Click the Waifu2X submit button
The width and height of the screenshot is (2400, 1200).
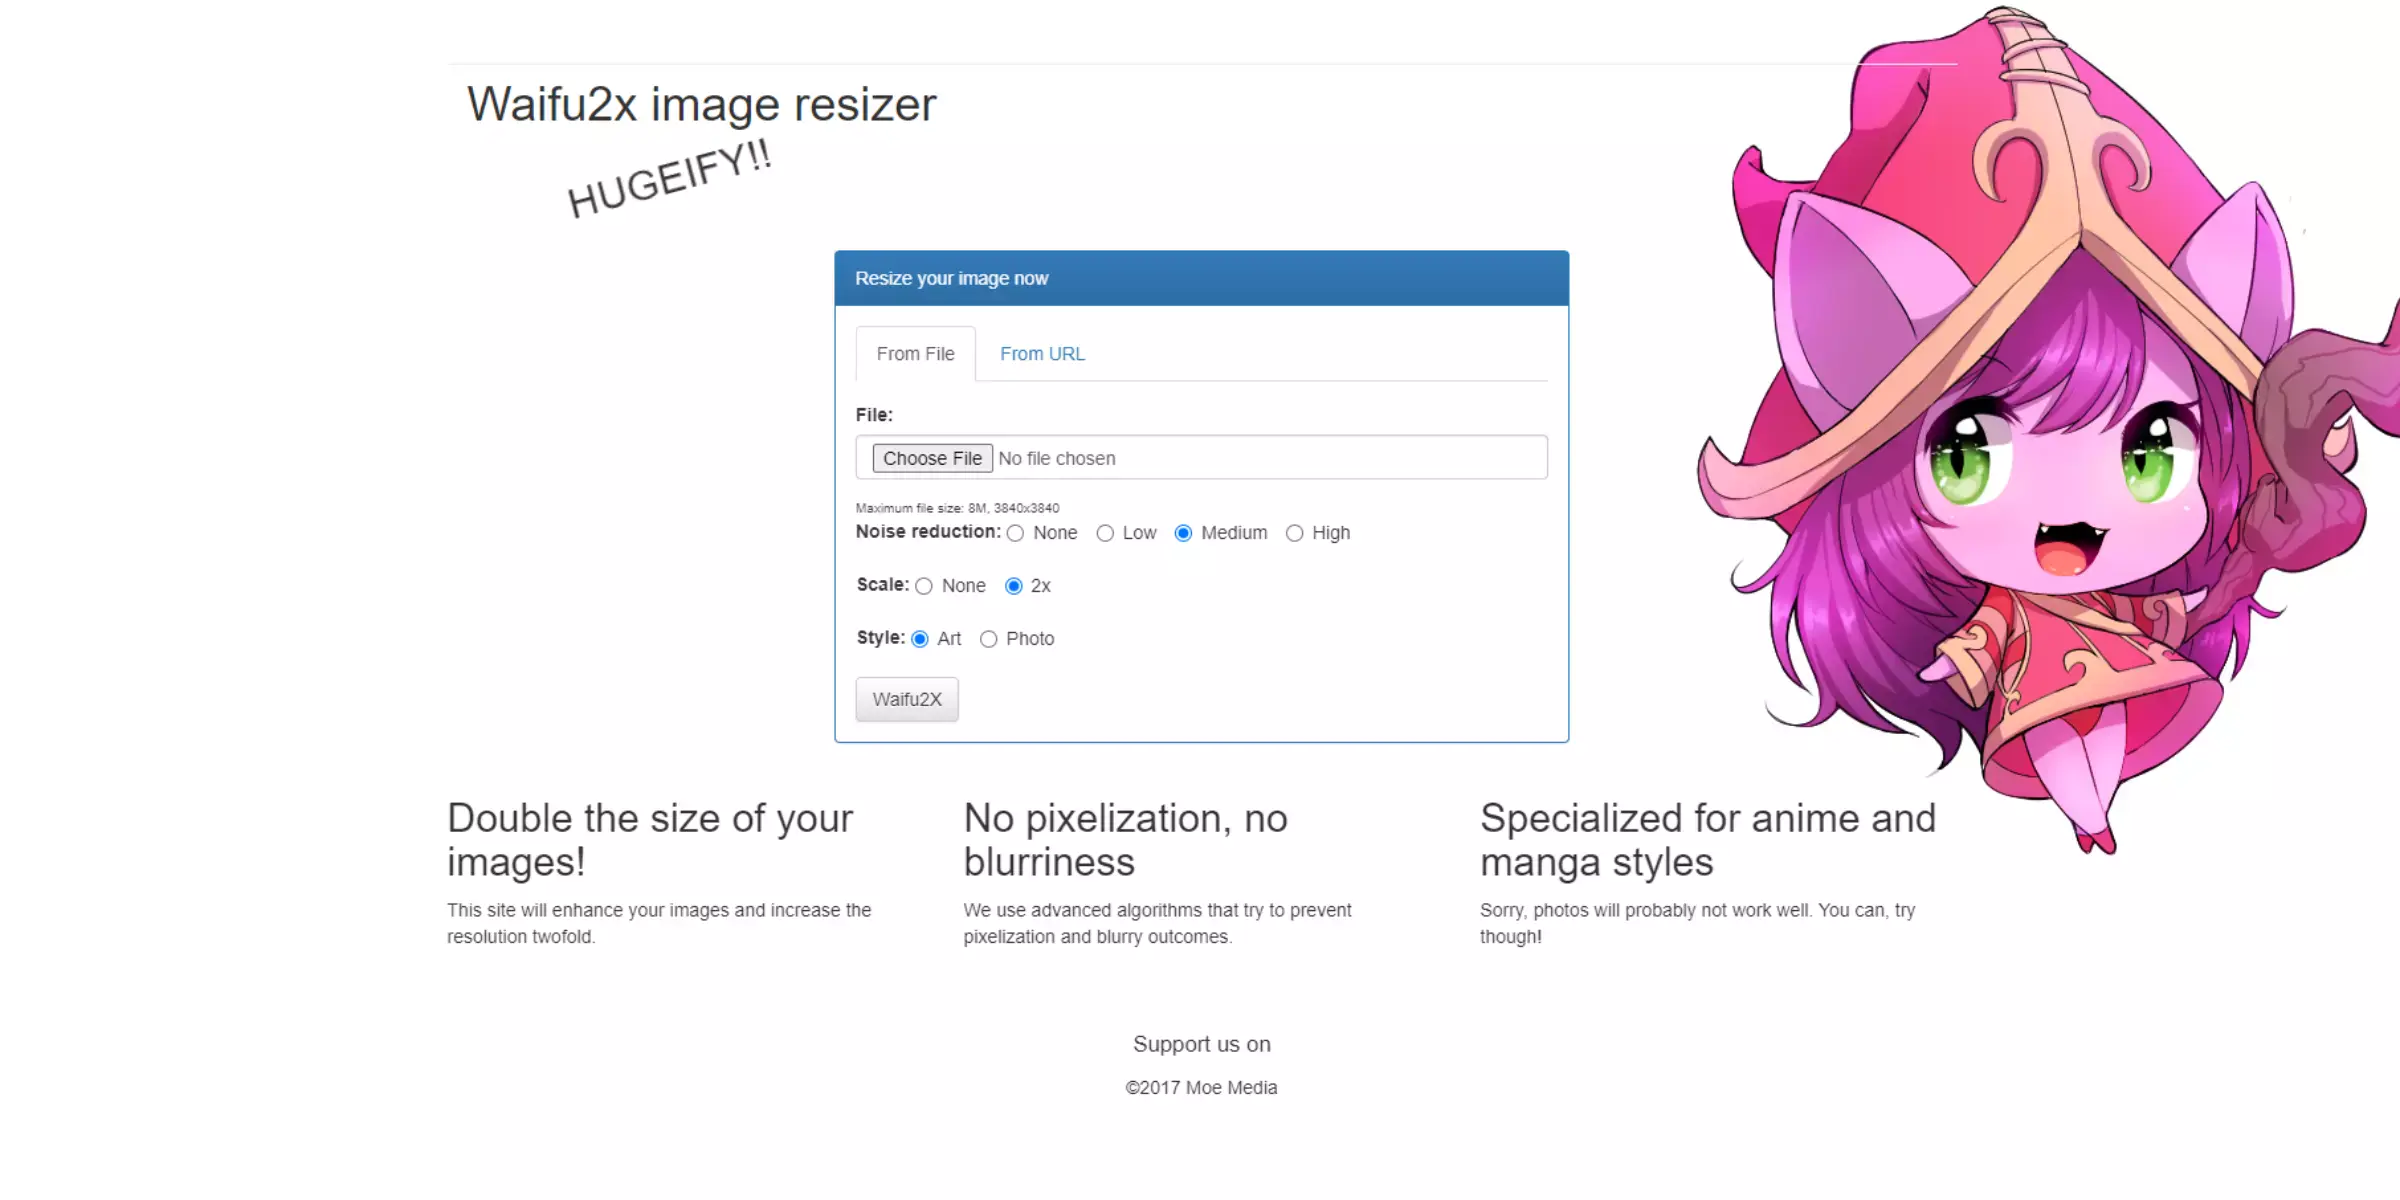click(905, 699)
